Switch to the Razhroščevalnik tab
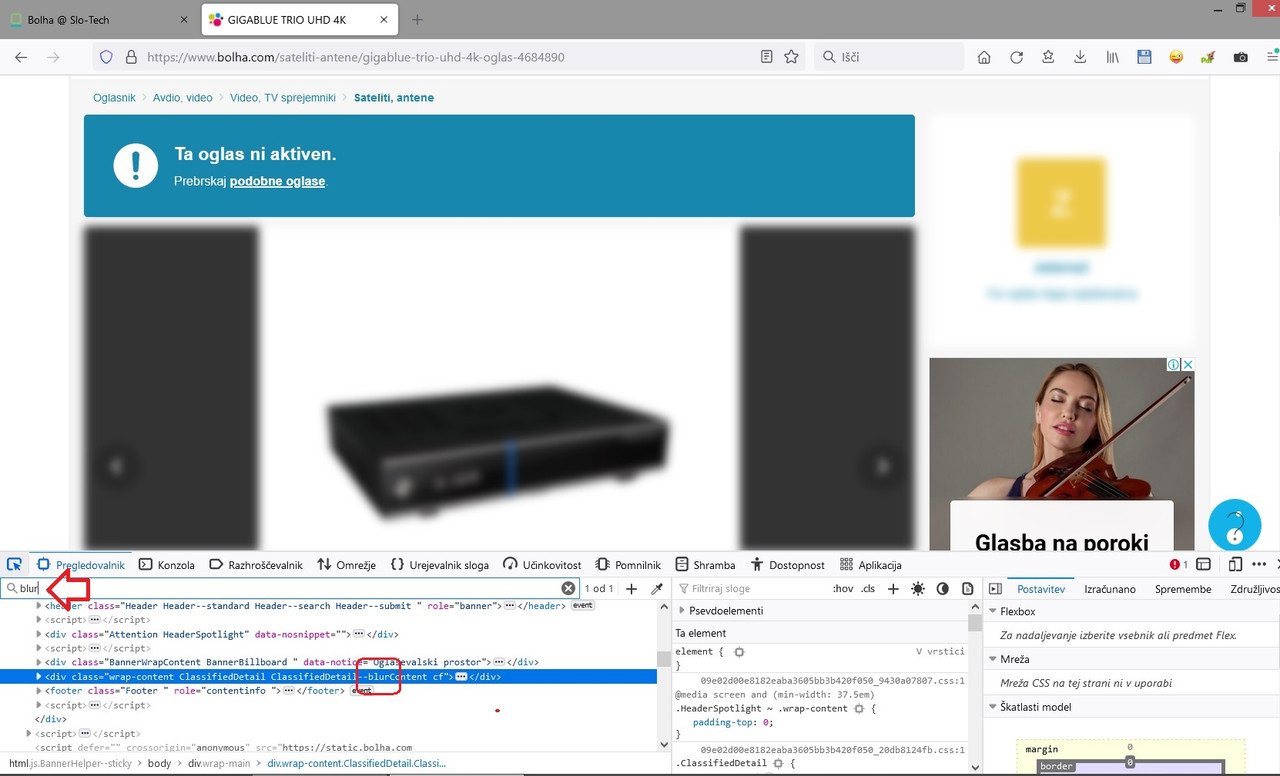This screenshot has height=776, width=1280. 255,565
